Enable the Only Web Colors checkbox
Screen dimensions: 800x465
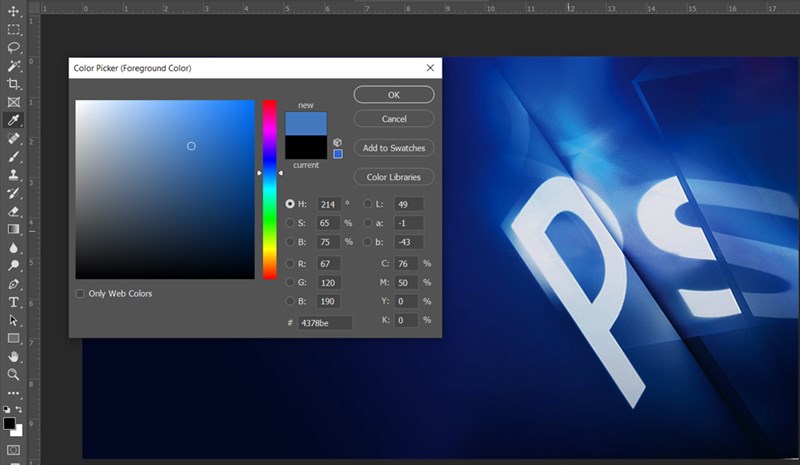tap(80, 293)
